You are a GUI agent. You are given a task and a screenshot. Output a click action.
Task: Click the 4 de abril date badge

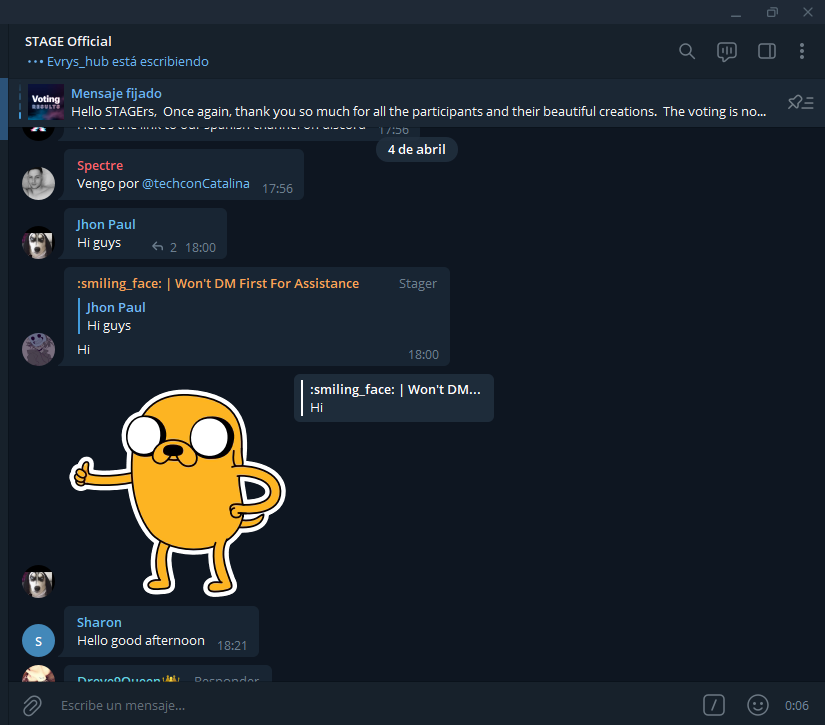click(x=417, y=149)
